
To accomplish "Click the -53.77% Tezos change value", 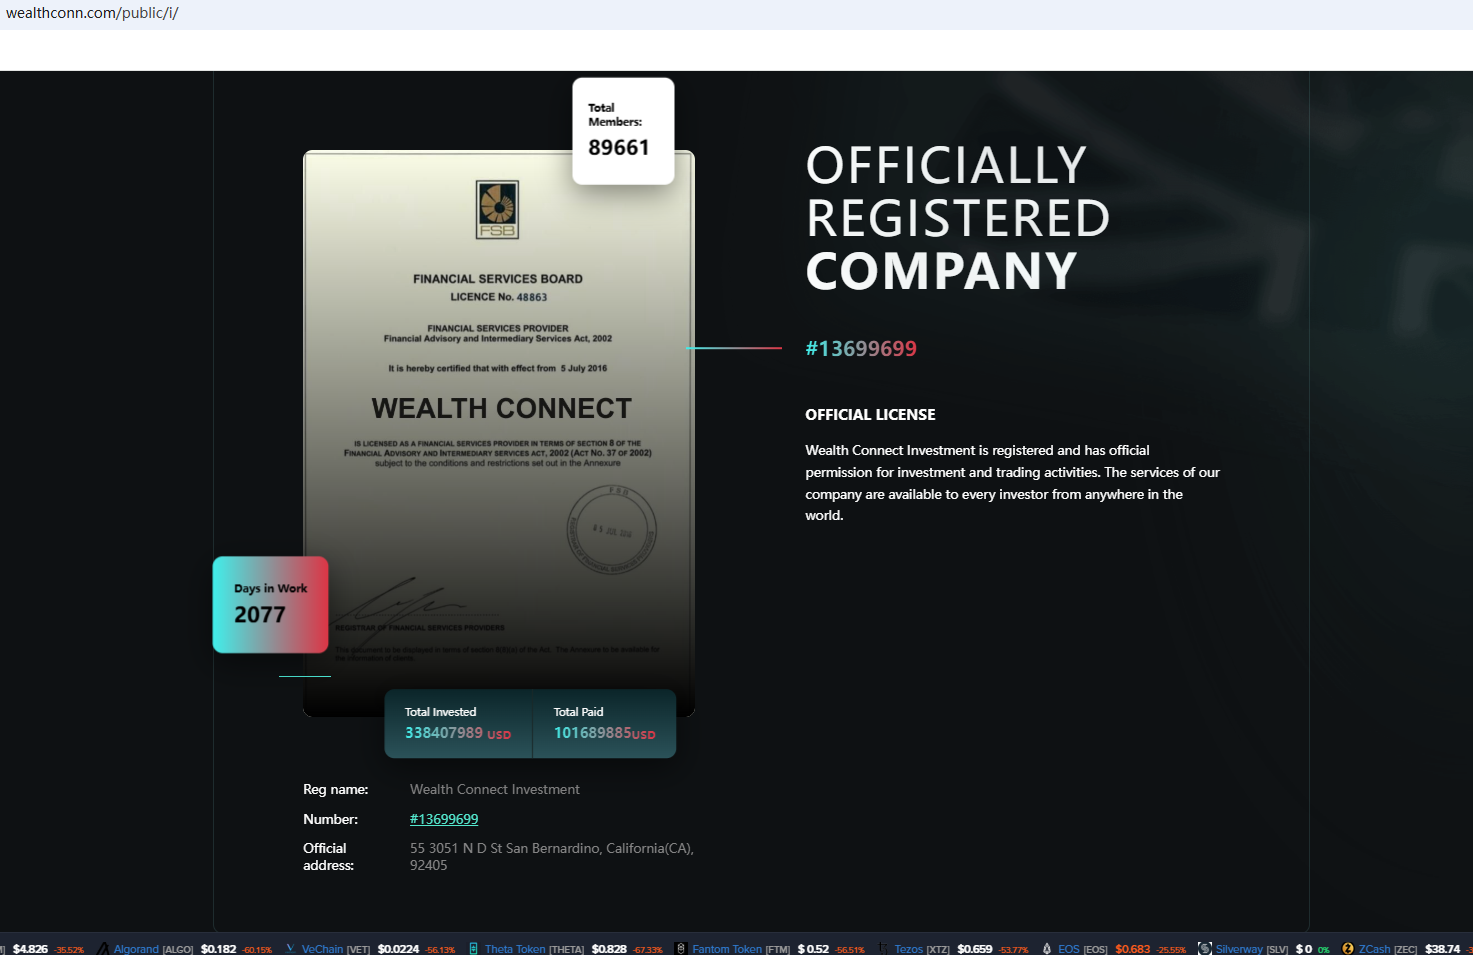I will [1013, 949].
